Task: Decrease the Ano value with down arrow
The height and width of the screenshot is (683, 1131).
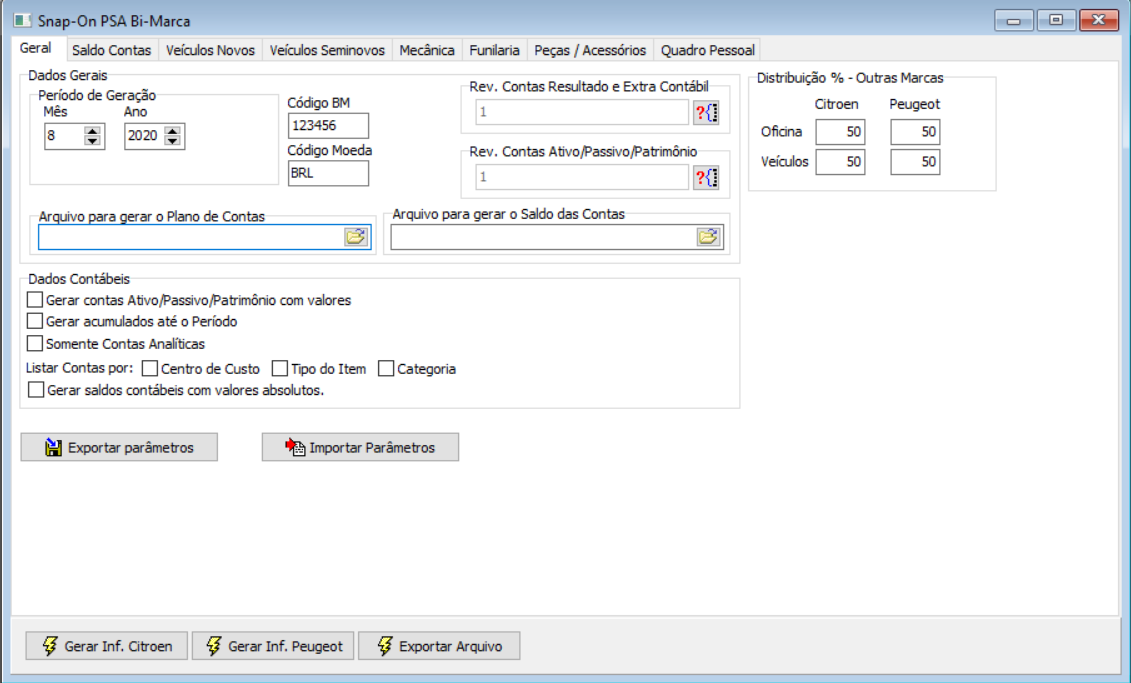Action: click(172, 141)
